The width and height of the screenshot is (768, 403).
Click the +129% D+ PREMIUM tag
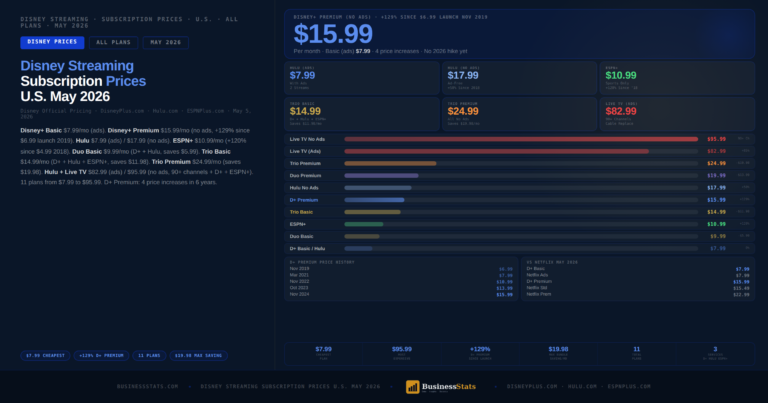tap(101, 356)
